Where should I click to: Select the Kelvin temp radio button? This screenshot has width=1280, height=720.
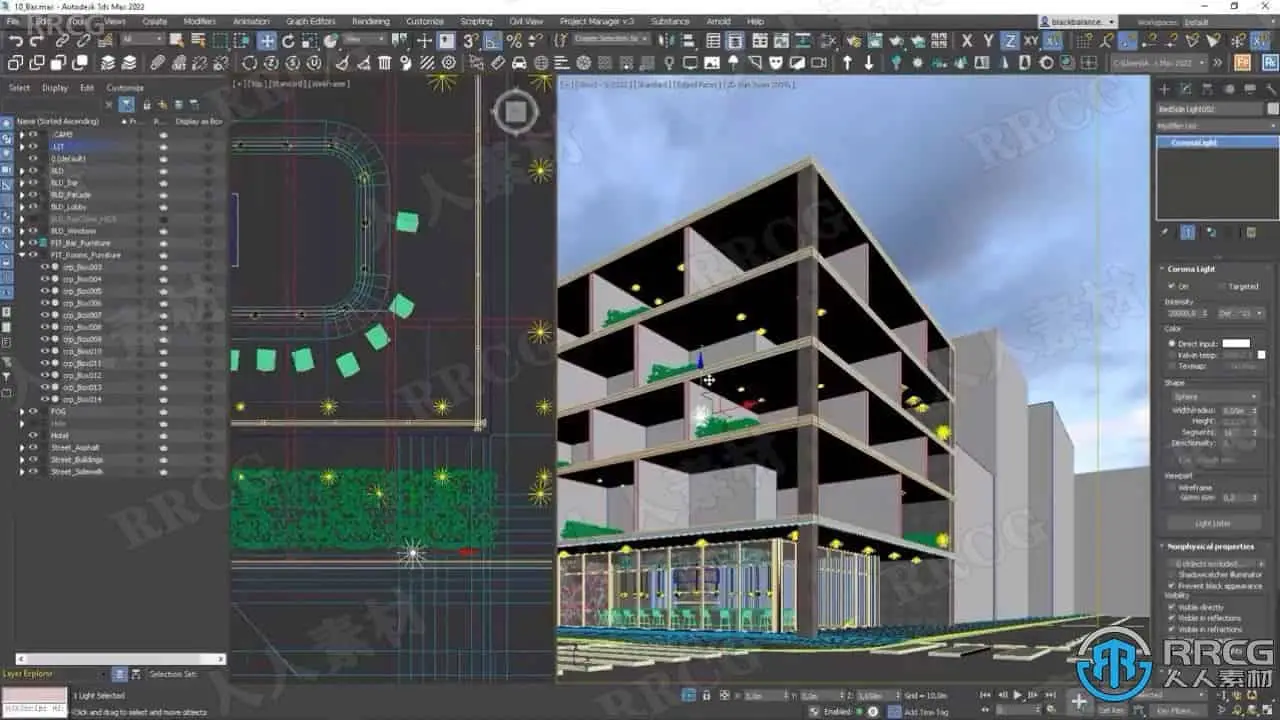click(x=1172, y=355)
